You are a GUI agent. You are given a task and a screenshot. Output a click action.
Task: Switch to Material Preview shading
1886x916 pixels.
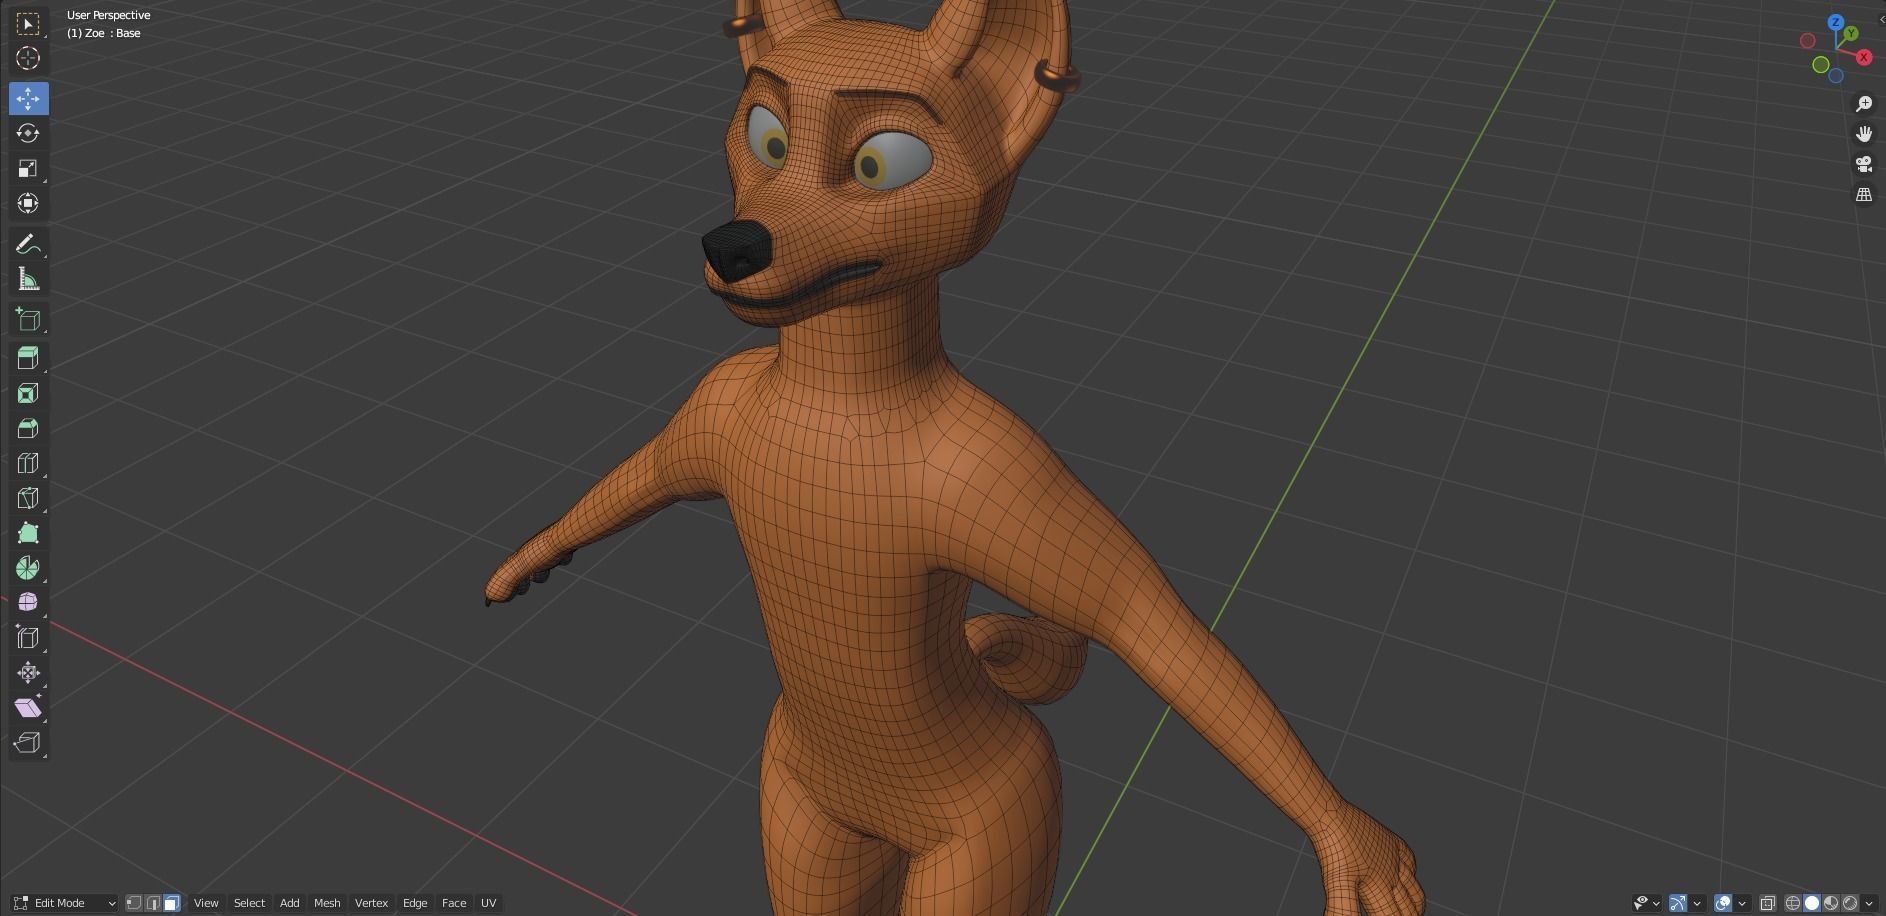pos(1831,903)
